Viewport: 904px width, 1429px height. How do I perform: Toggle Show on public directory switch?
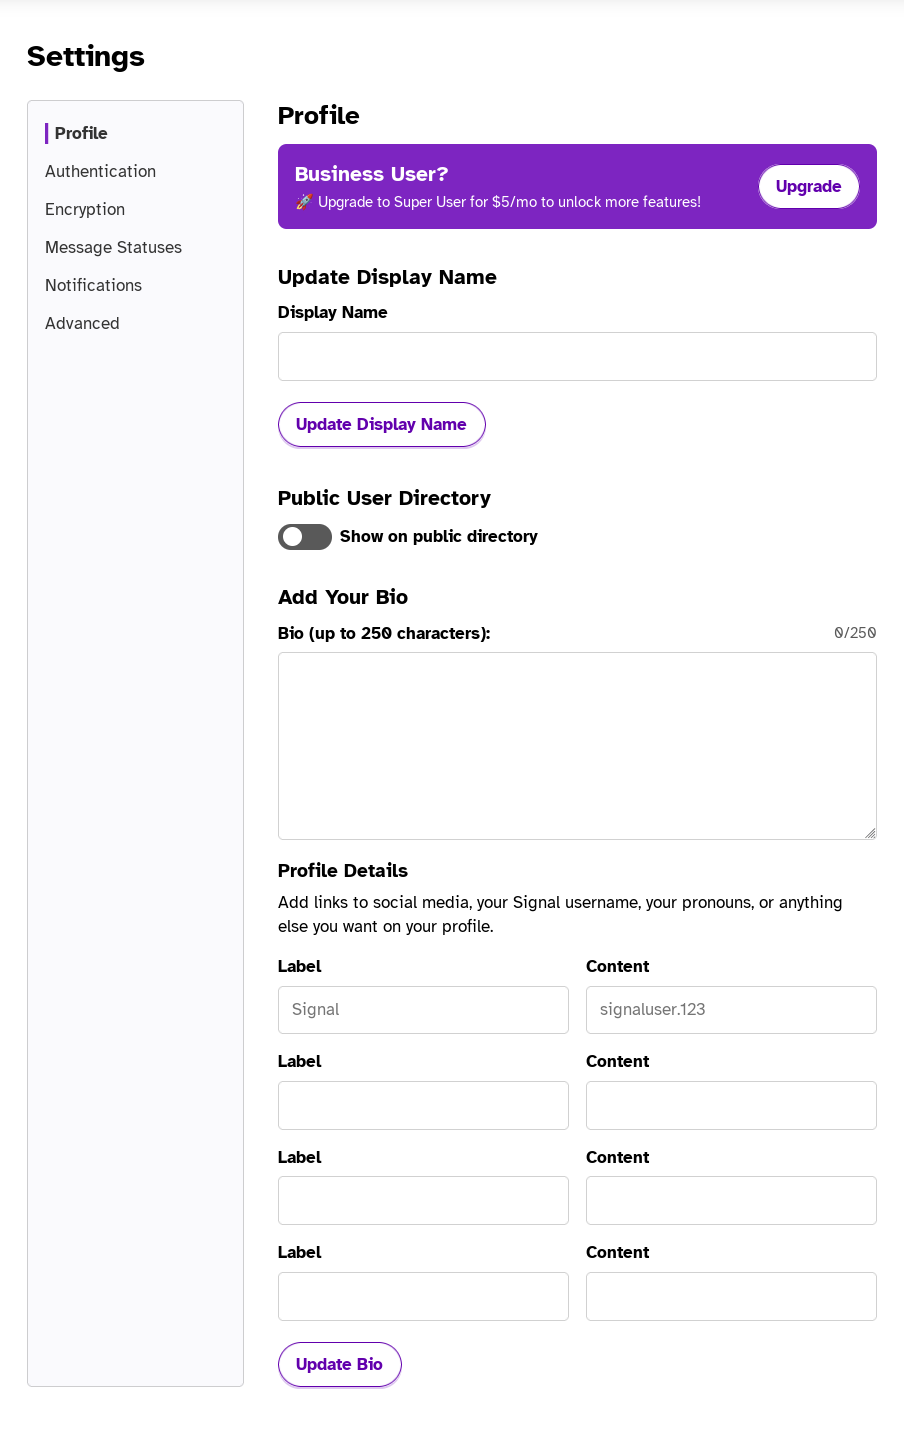click(305, 537)
